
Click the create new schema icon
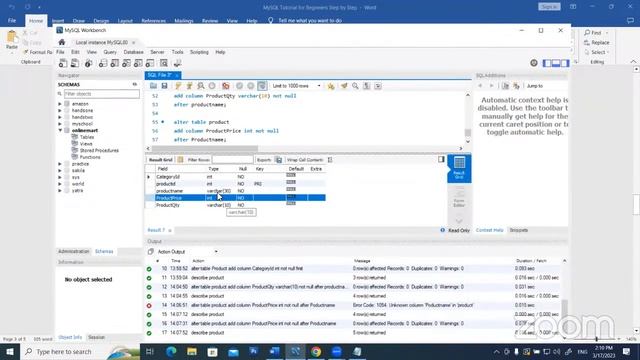click(x=102, y=63)
